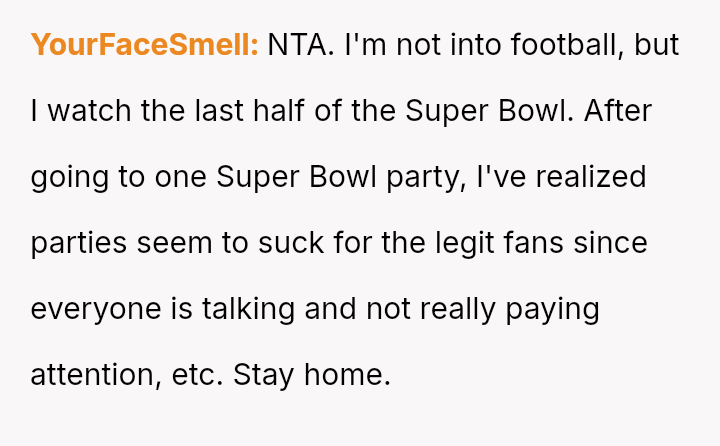
Task: Click the word "party" before the comma
Action: point(420,179)
